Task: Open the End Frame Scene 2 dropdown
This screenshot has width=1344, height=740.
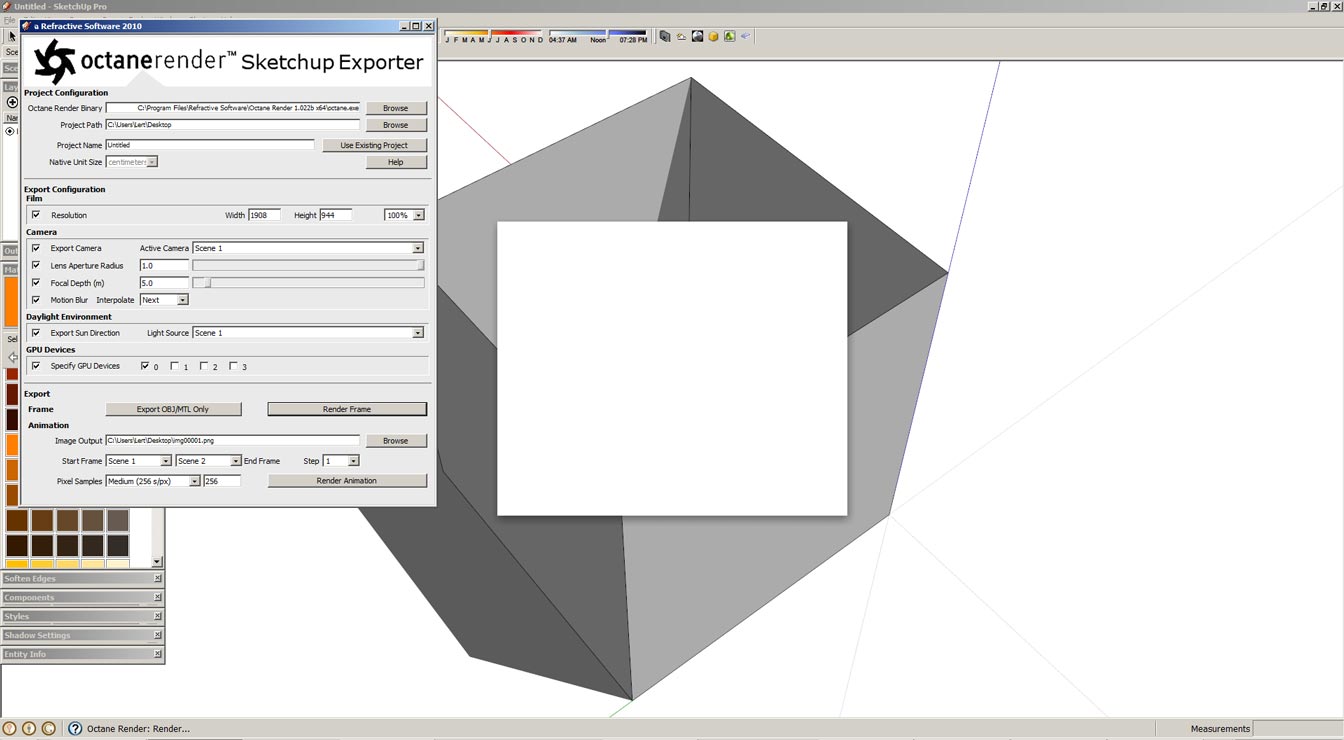Action: (x=236, y=461)
